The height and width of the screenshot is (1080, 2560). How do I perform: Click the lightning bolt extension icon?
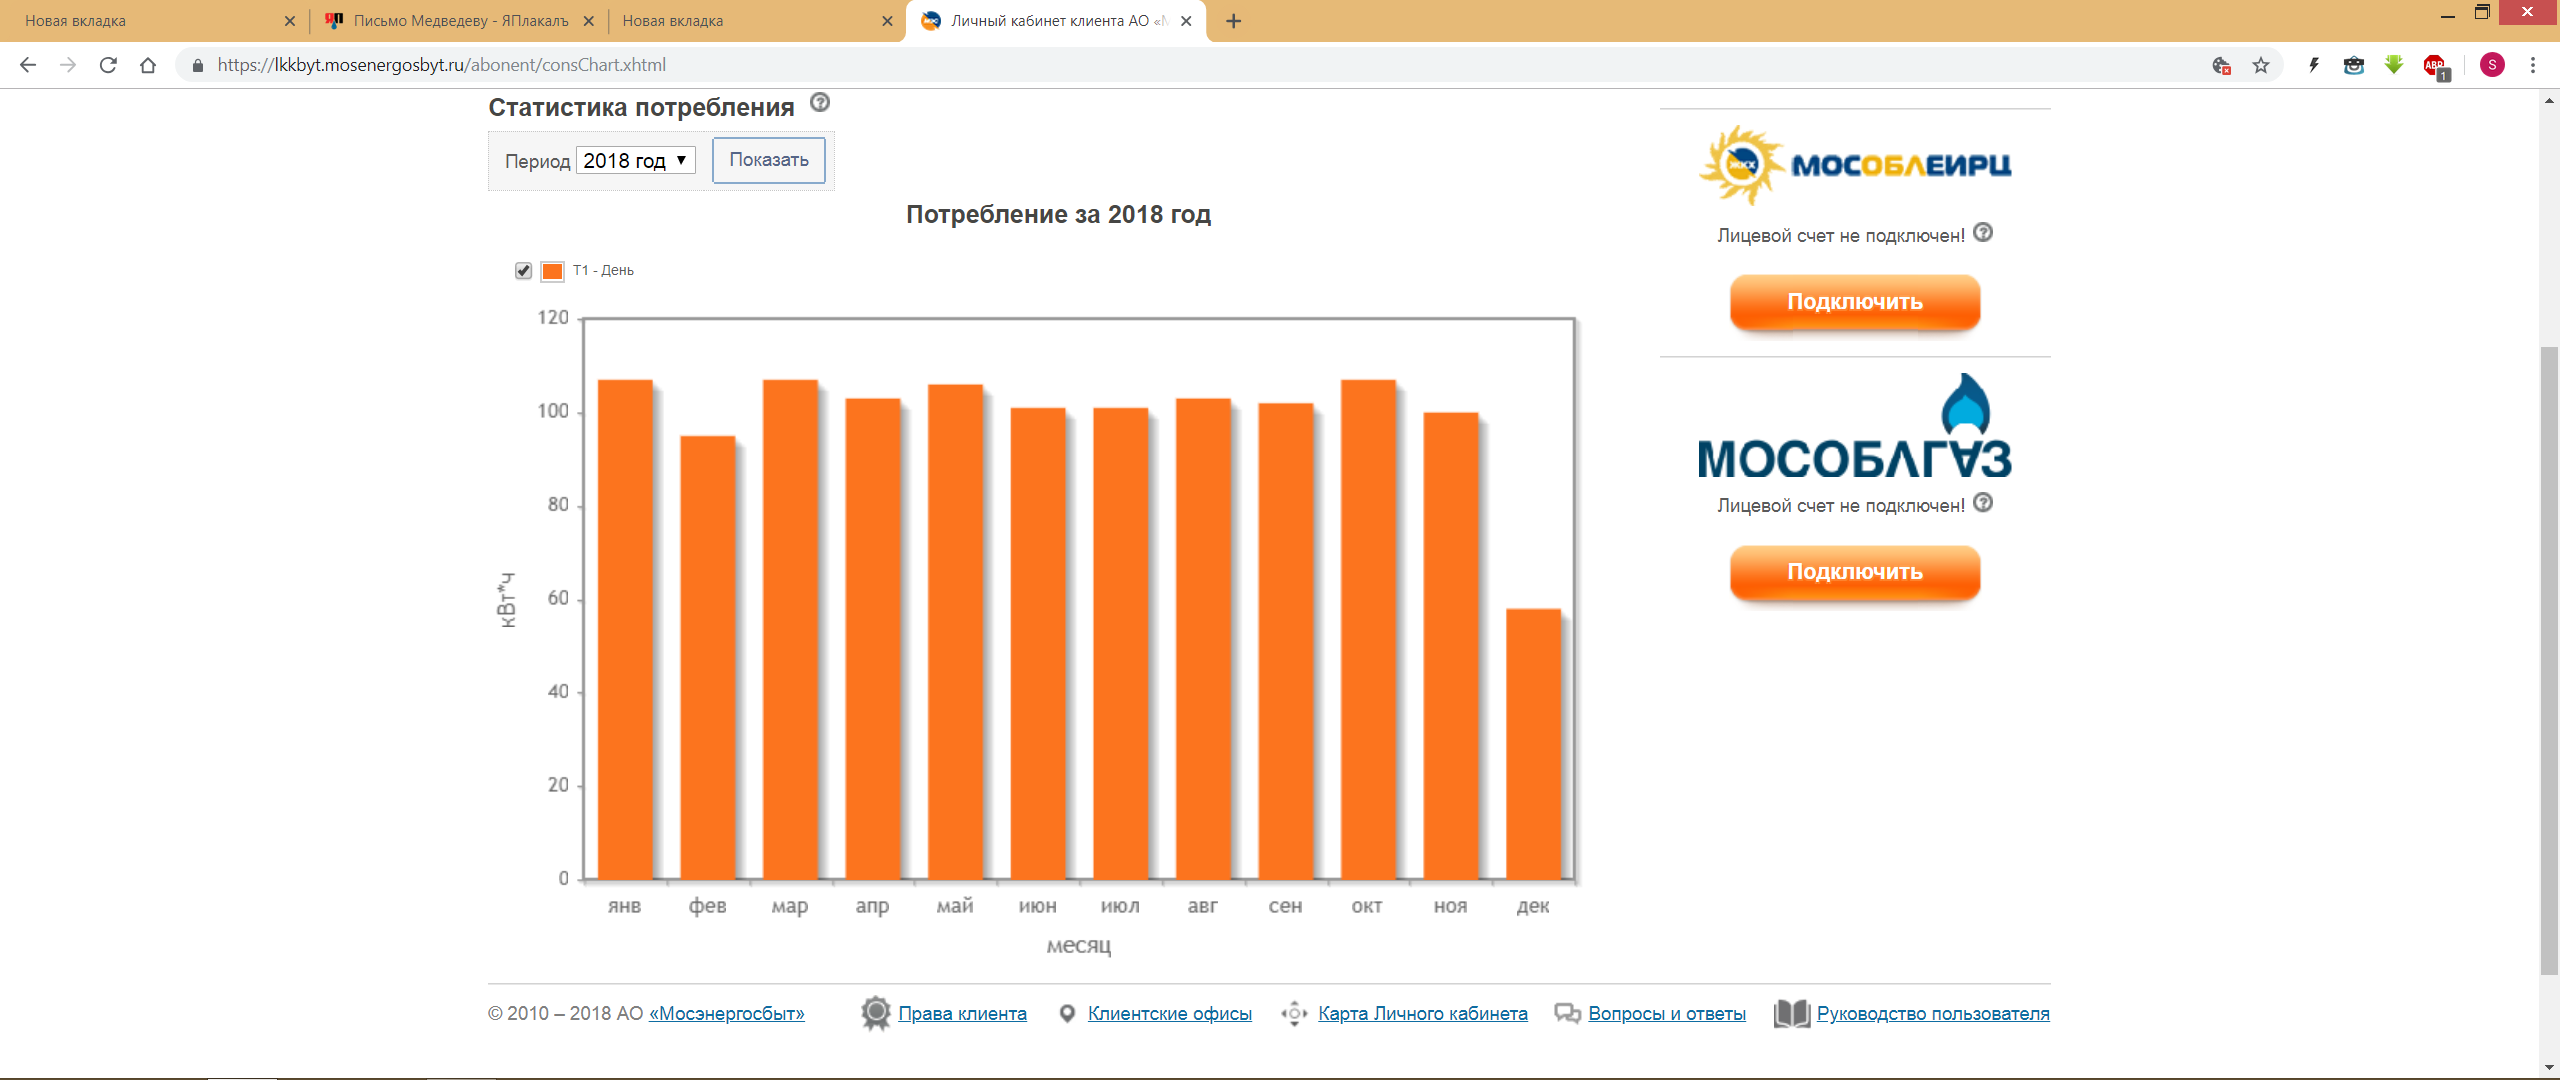[2313, 65]
